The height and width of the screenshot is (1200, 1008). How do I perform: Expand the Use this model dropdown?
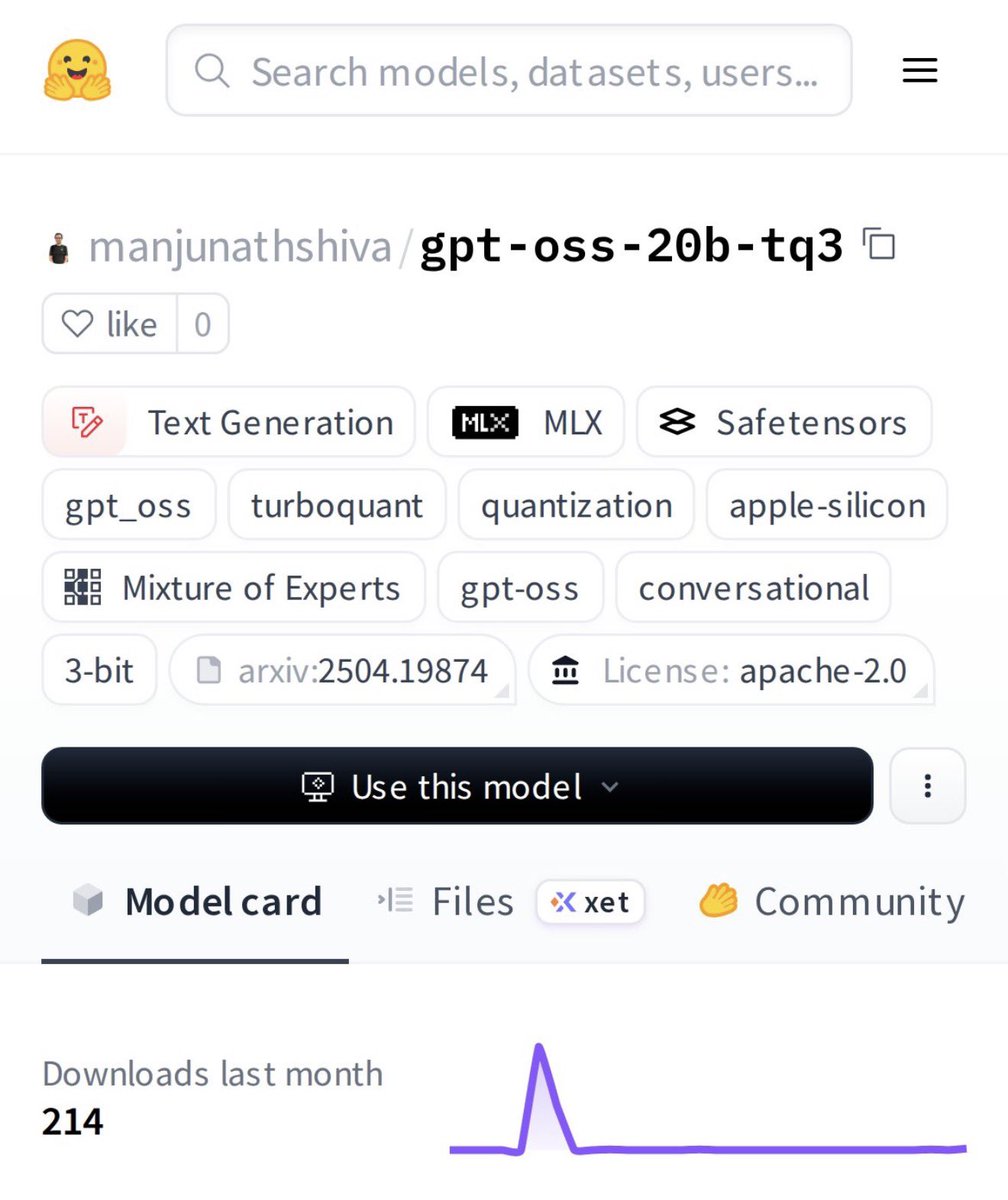point(457,786)
